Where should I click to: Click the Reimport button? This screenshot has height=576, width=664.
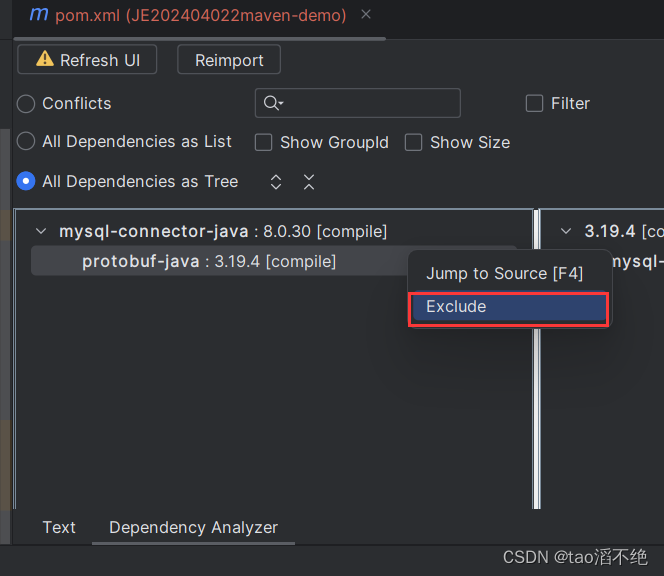(229, 60)
